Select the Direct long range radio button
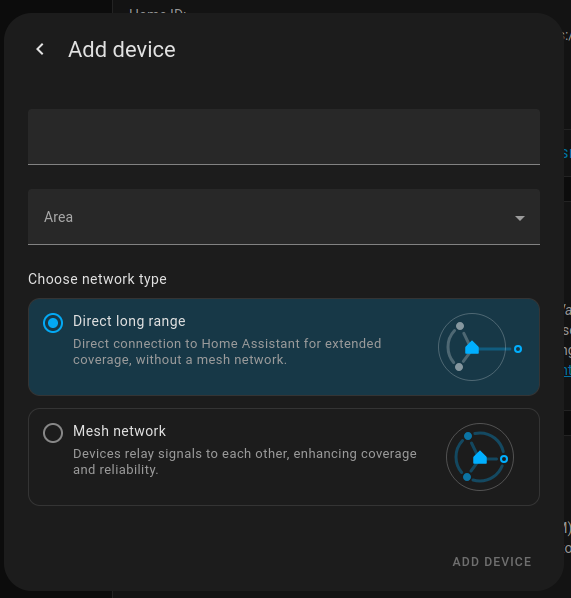The height and width of the screenshot is (598, 571). pos(53,323)
